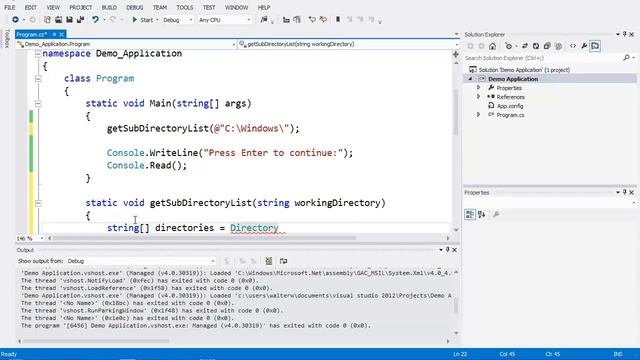
Task: Collapse the namespace Demo_Application block
Action: (38, 53)
